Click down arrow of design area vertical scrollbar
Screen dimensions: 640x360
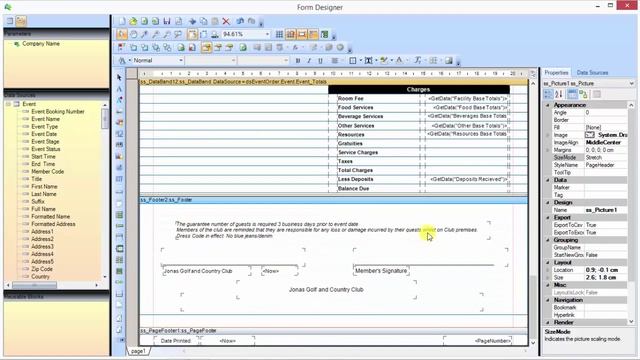click(533, 343)
